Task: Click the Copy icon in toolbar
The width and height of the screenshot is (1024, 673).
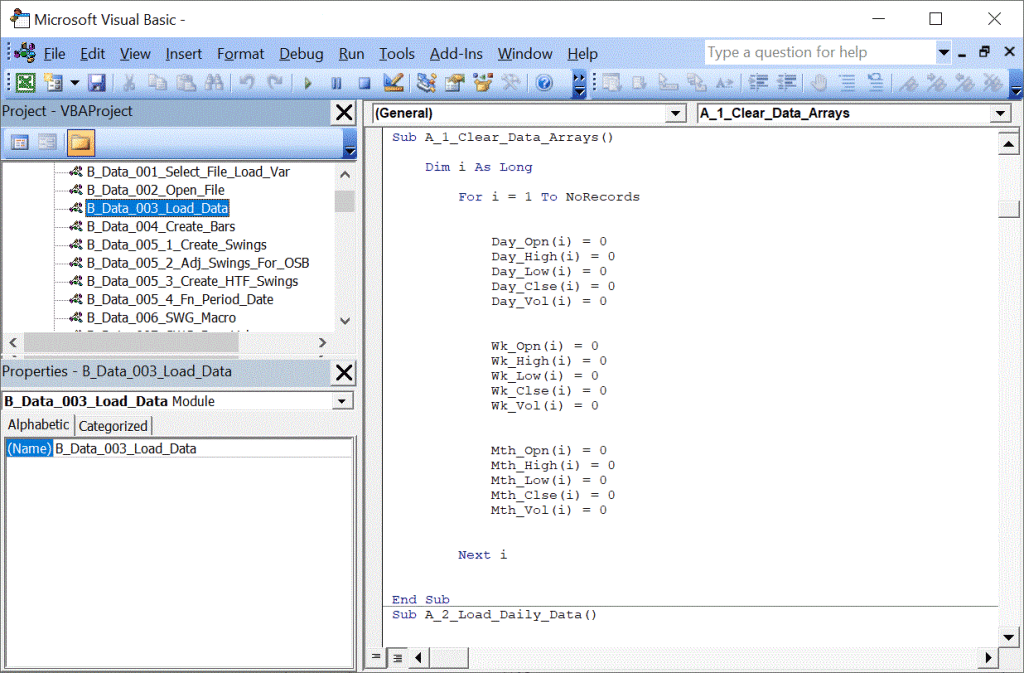Action: pyautogui.click(x=157, y=82)
